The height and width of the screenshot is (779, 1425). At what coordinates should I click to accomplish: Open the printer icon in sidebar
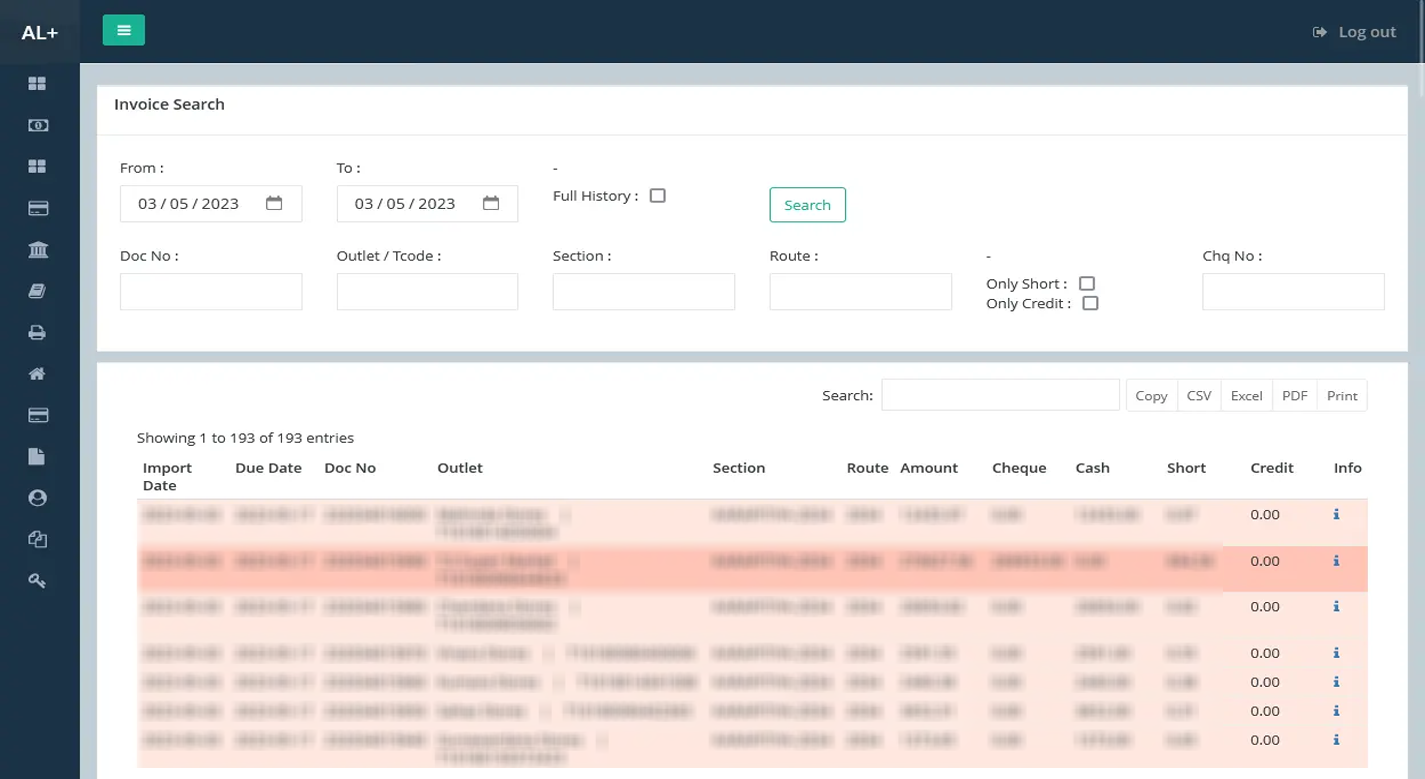click(x=37, y=333)
